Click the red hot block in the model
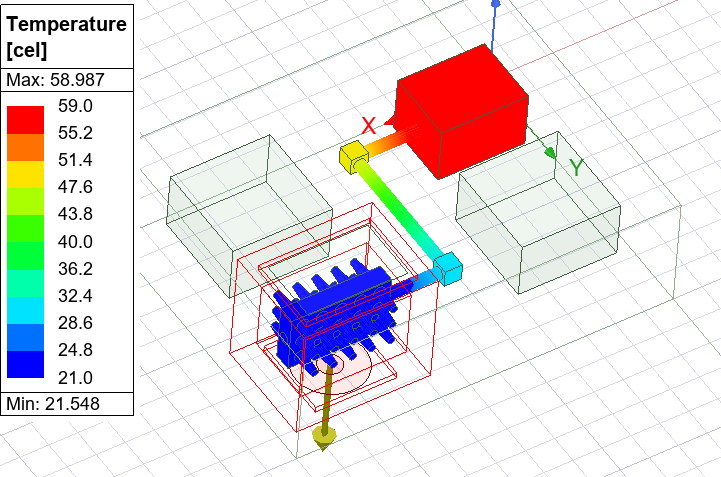The image size is (721, 477). coord(461,111)
